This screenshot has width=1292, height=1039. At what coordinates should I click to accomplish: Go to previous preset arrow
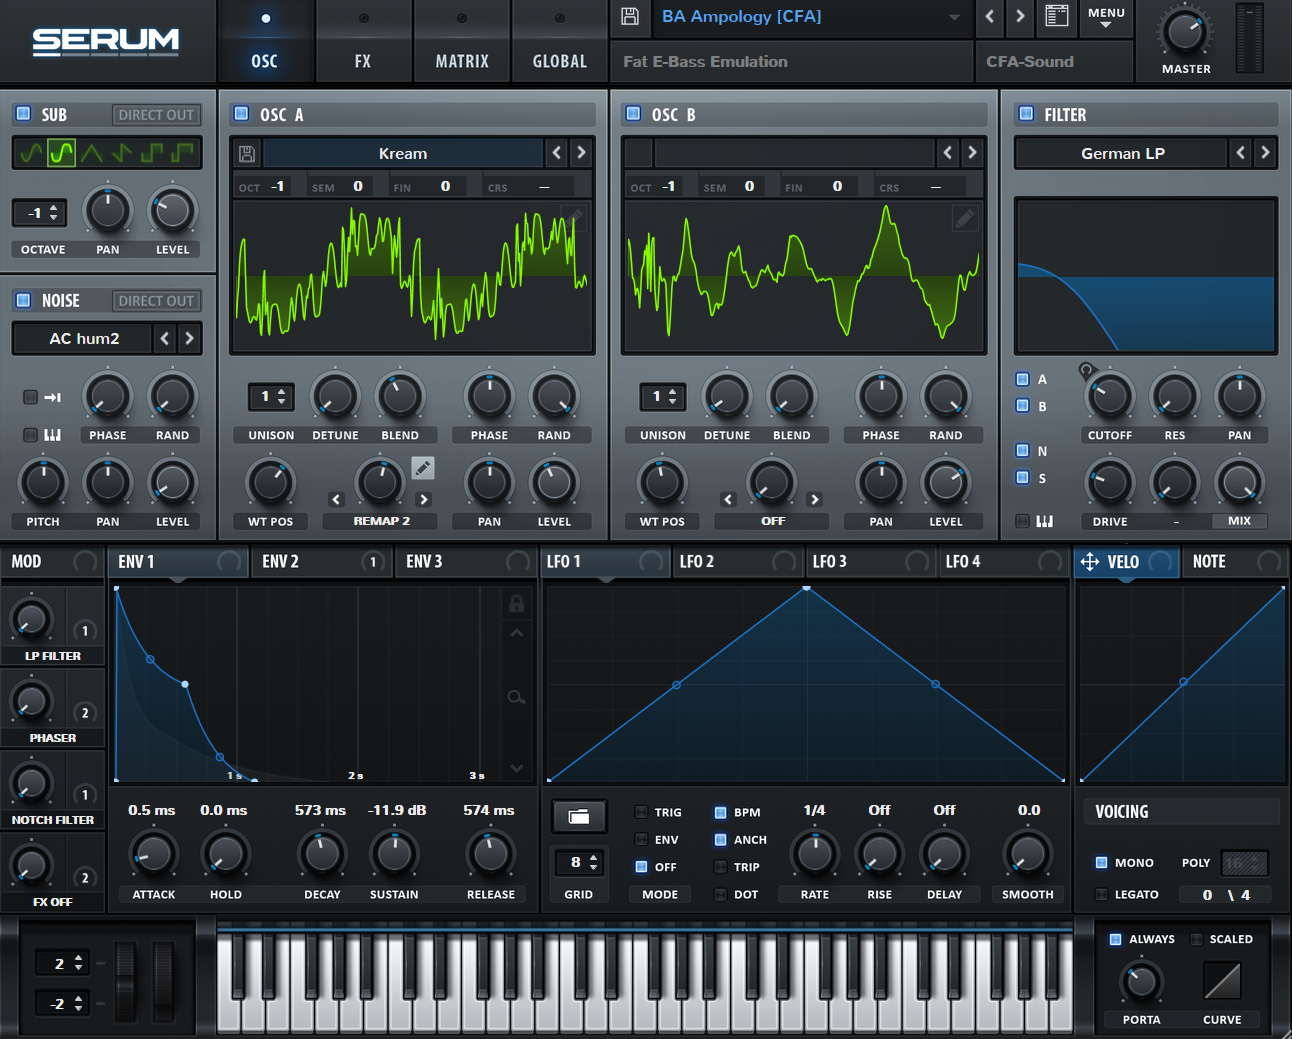[x=990, y=16]
